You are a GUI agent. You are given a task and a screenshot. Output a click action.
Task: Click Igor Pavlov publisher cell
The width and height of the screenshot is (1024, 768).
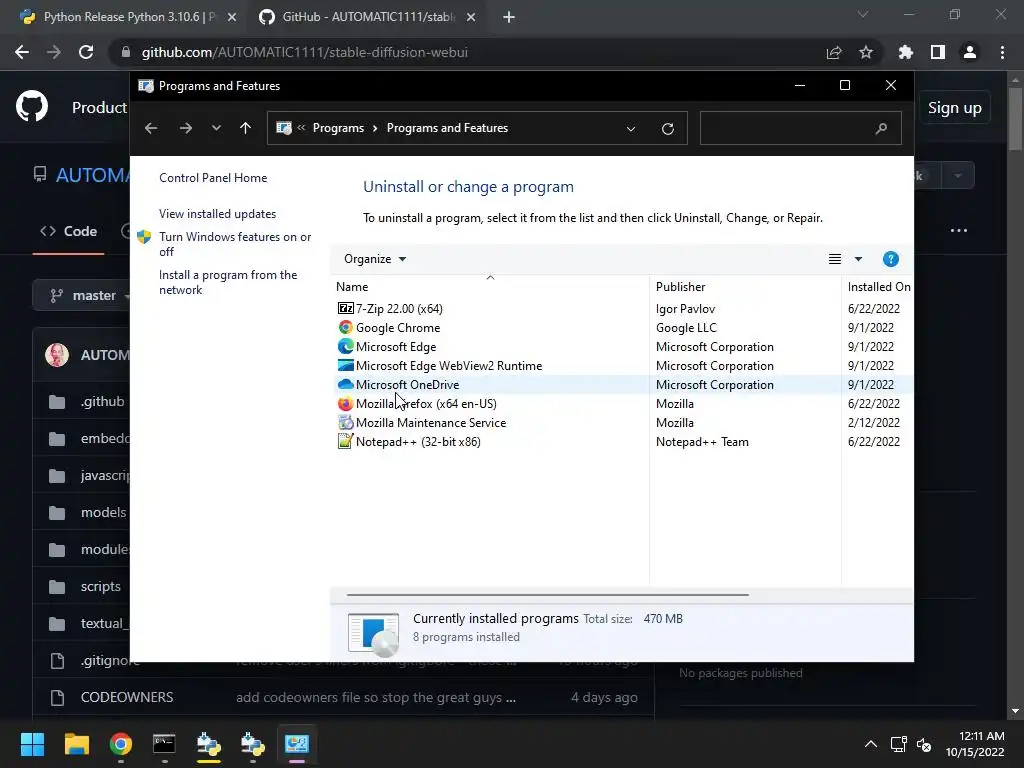click(x=685, y=308)
